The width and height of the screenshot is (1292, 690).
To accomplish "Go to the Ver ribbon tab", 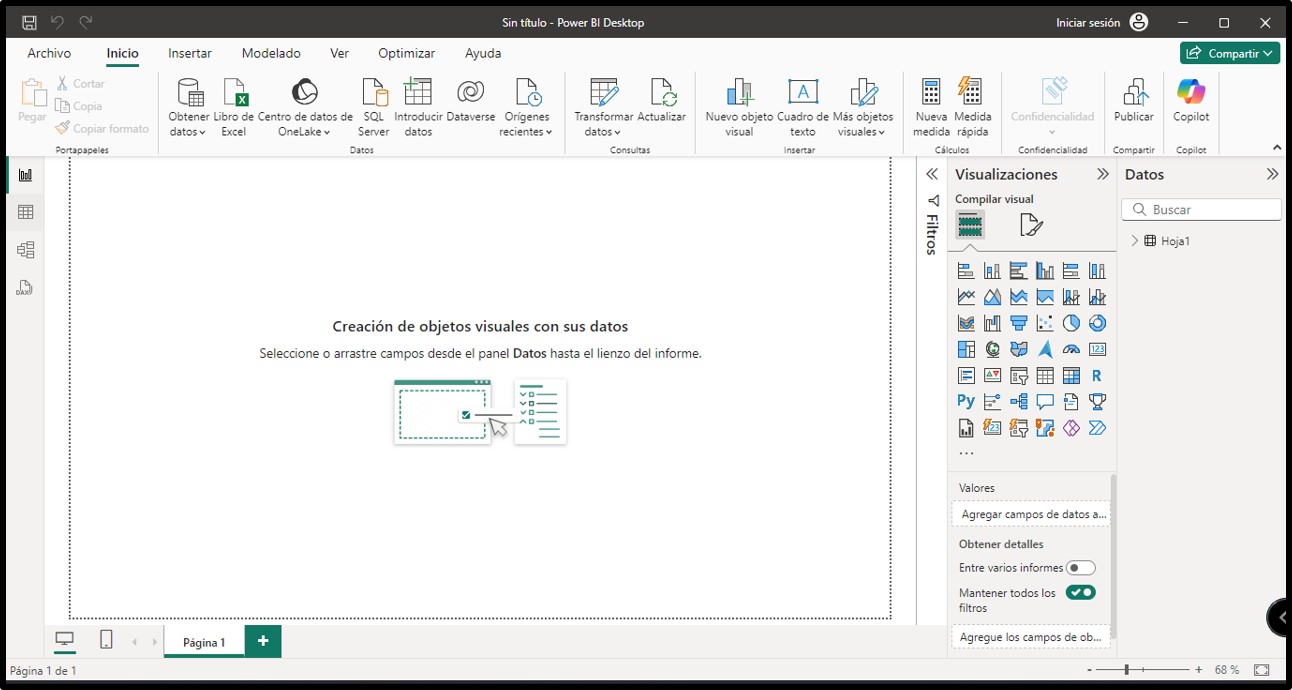I will 340,53.
